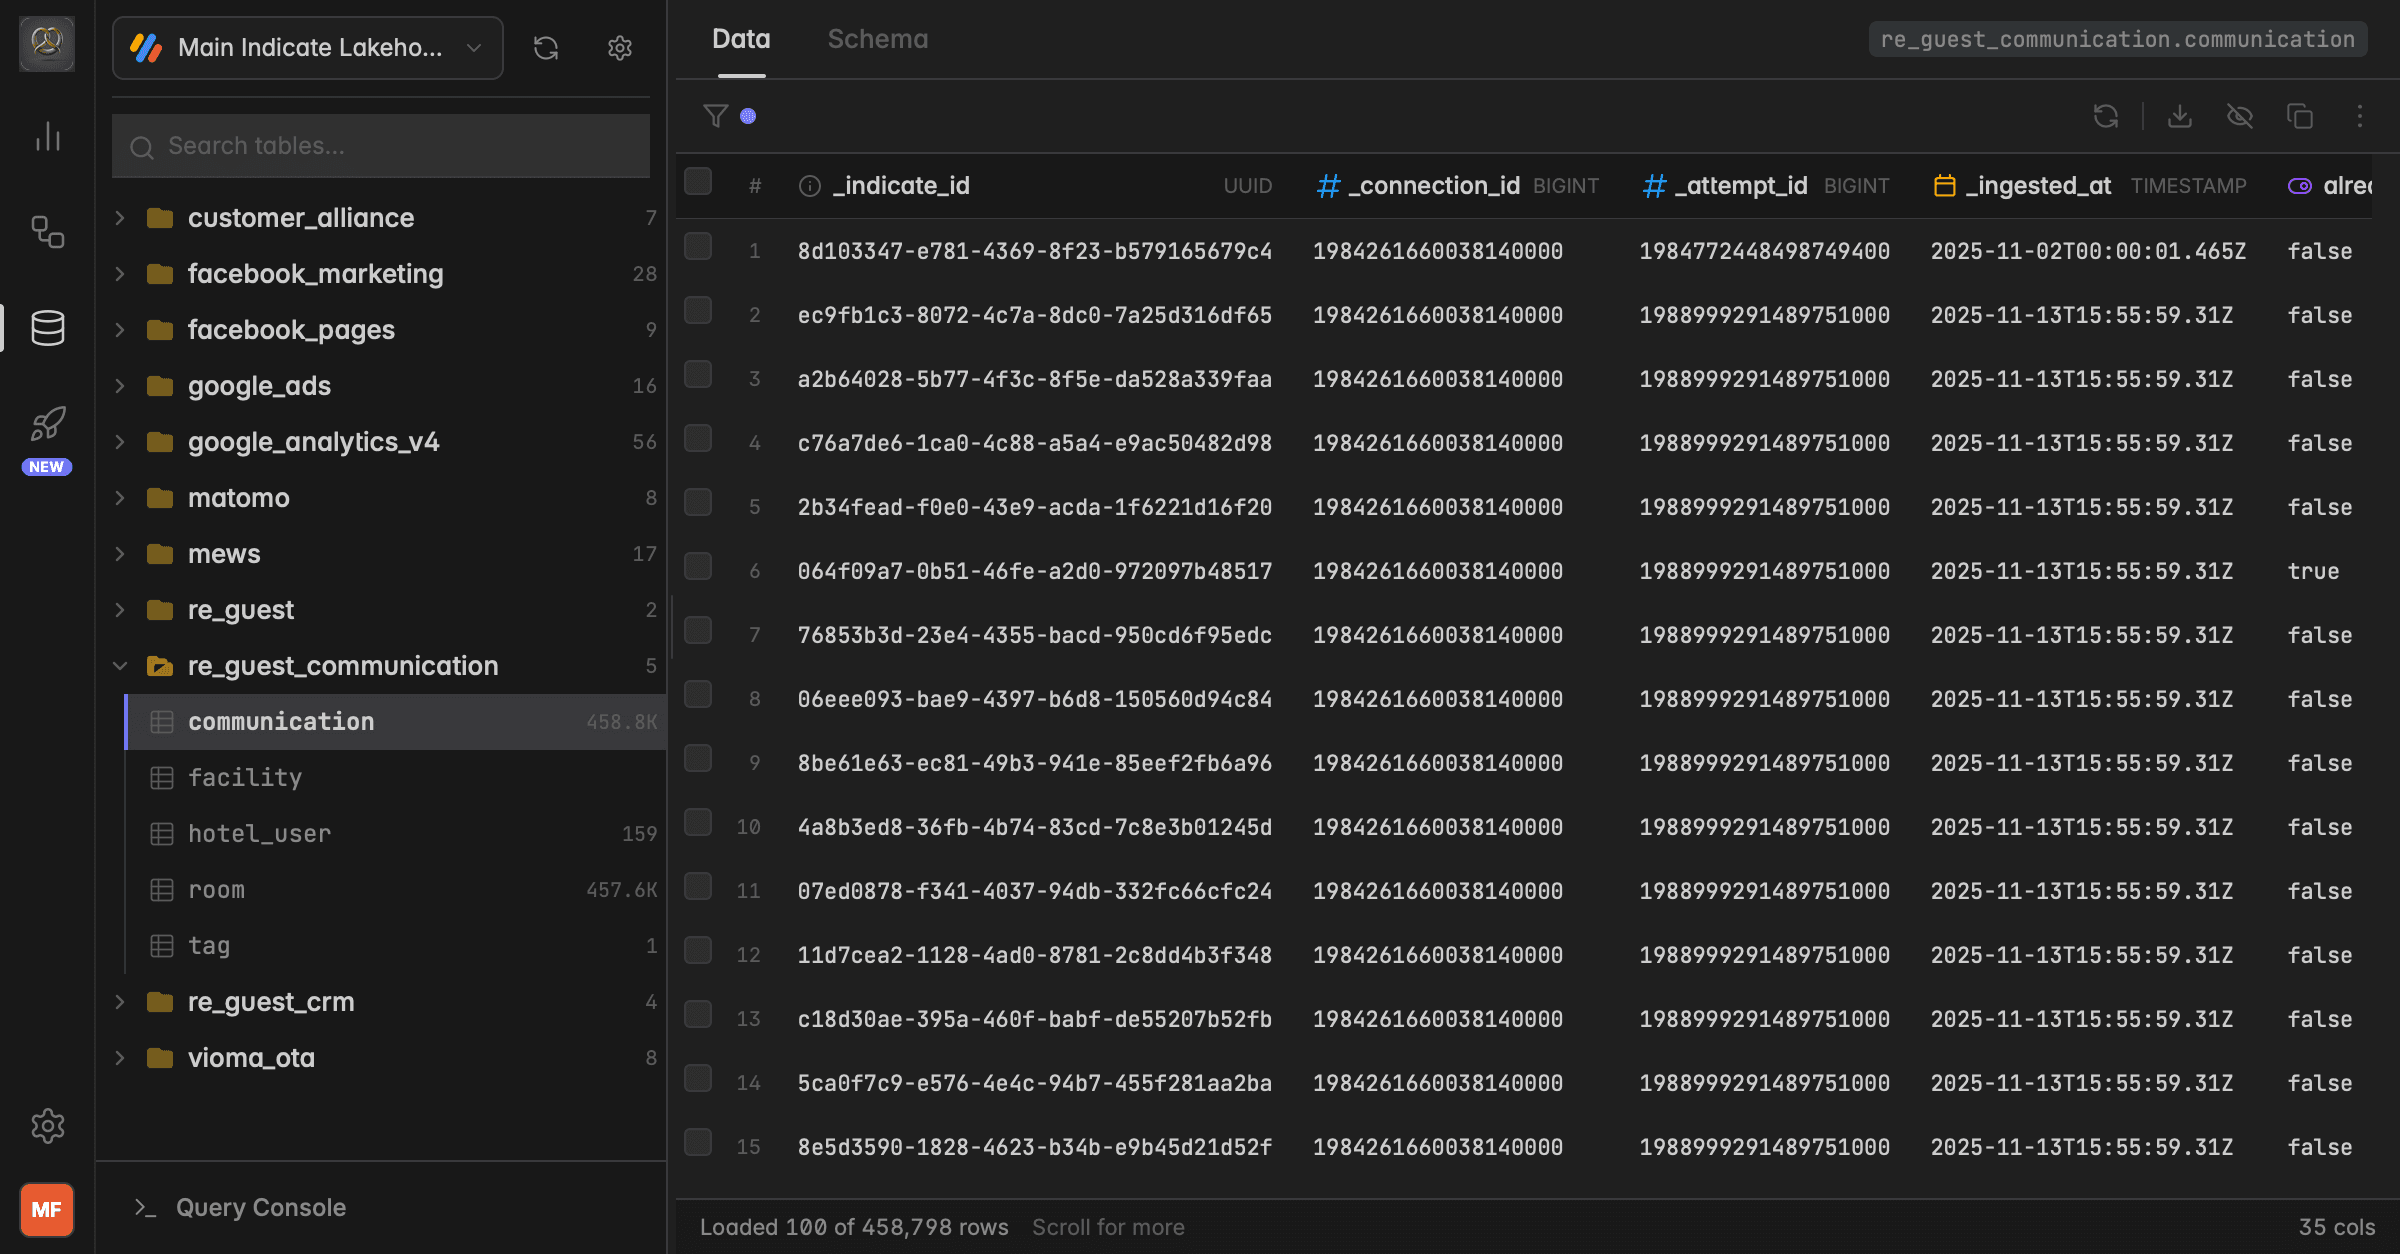Viewport: 2400px width, 1254px height.
Task: Open the more options kebab menu
Action: (2360, 116)
